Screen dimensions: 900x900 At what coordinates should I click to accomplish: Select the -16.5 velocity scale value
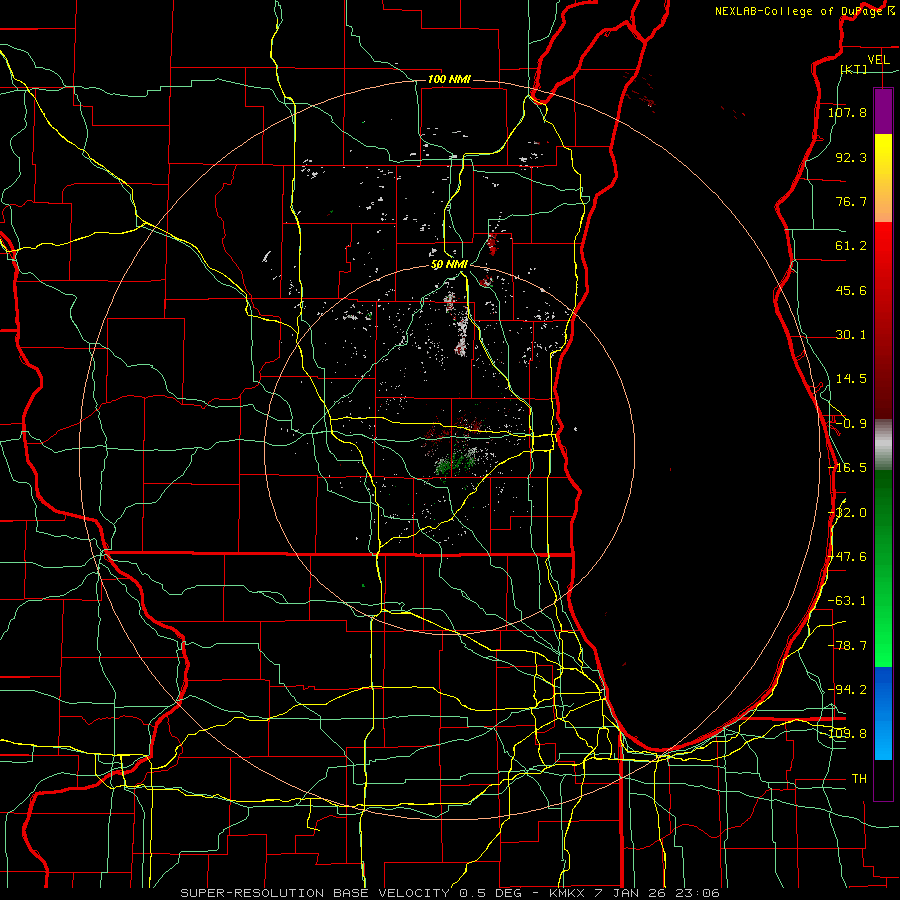click(847, 468)
